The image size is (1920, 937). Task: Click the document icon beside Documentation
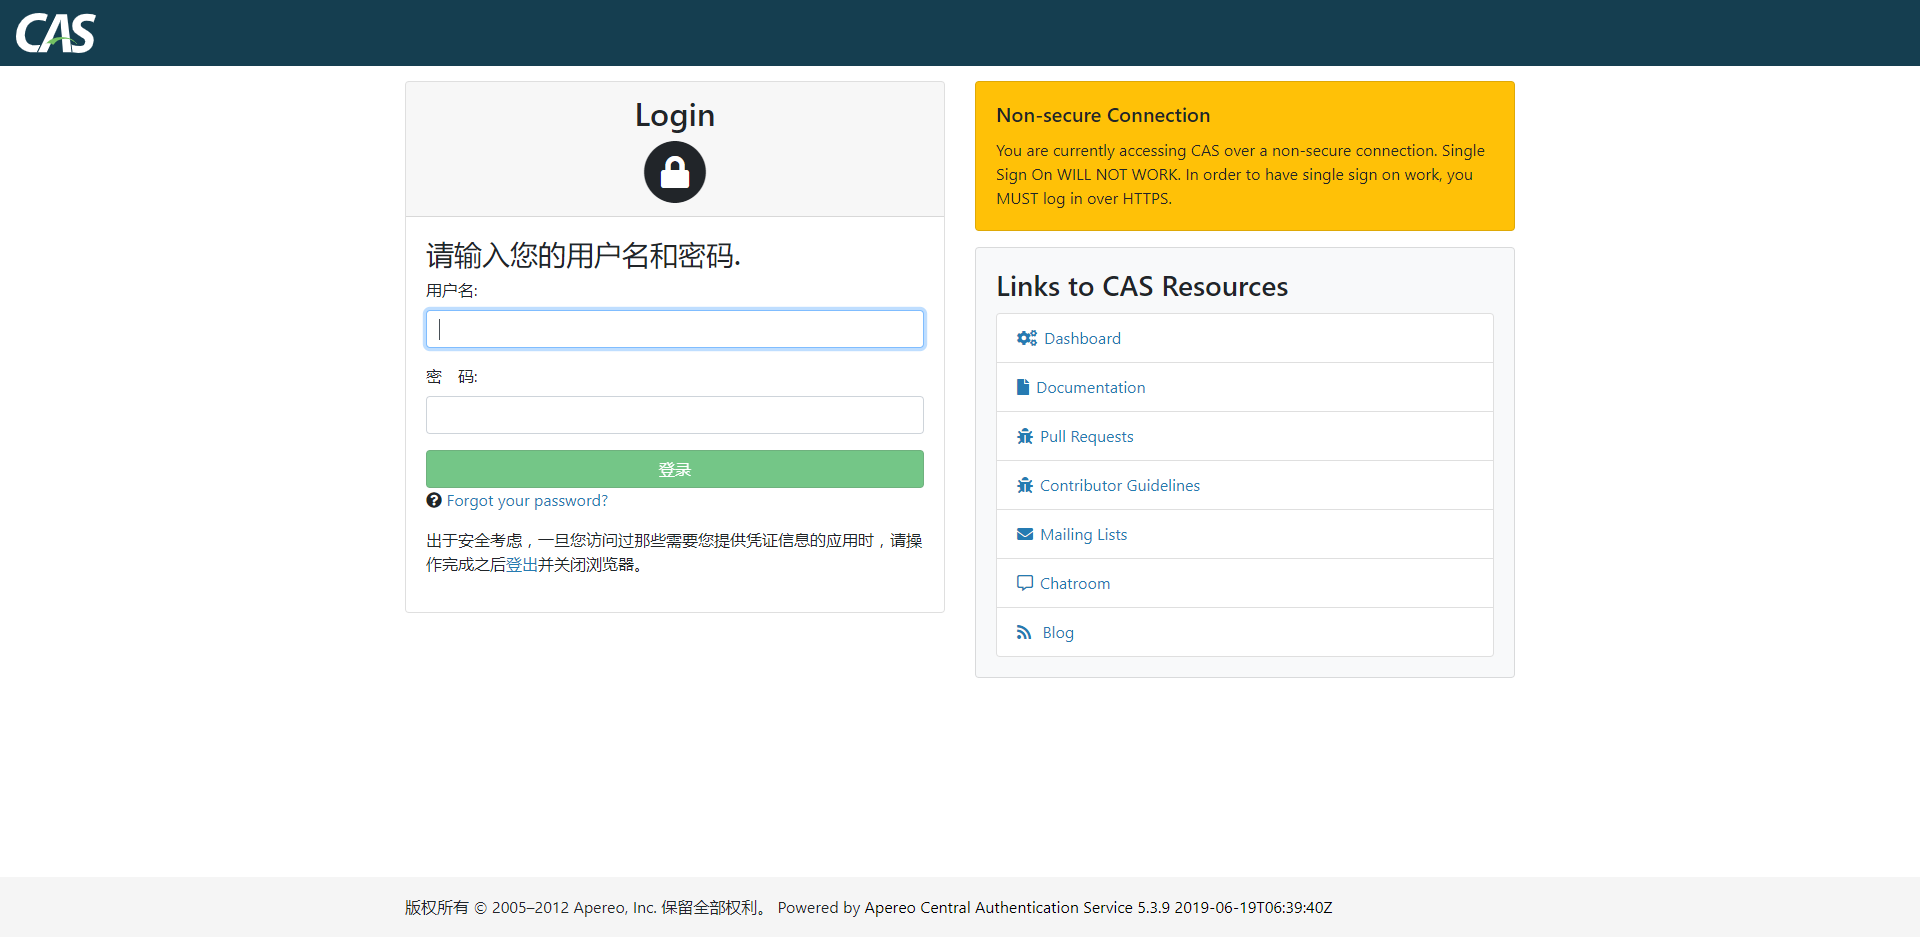pos(1023,387)
